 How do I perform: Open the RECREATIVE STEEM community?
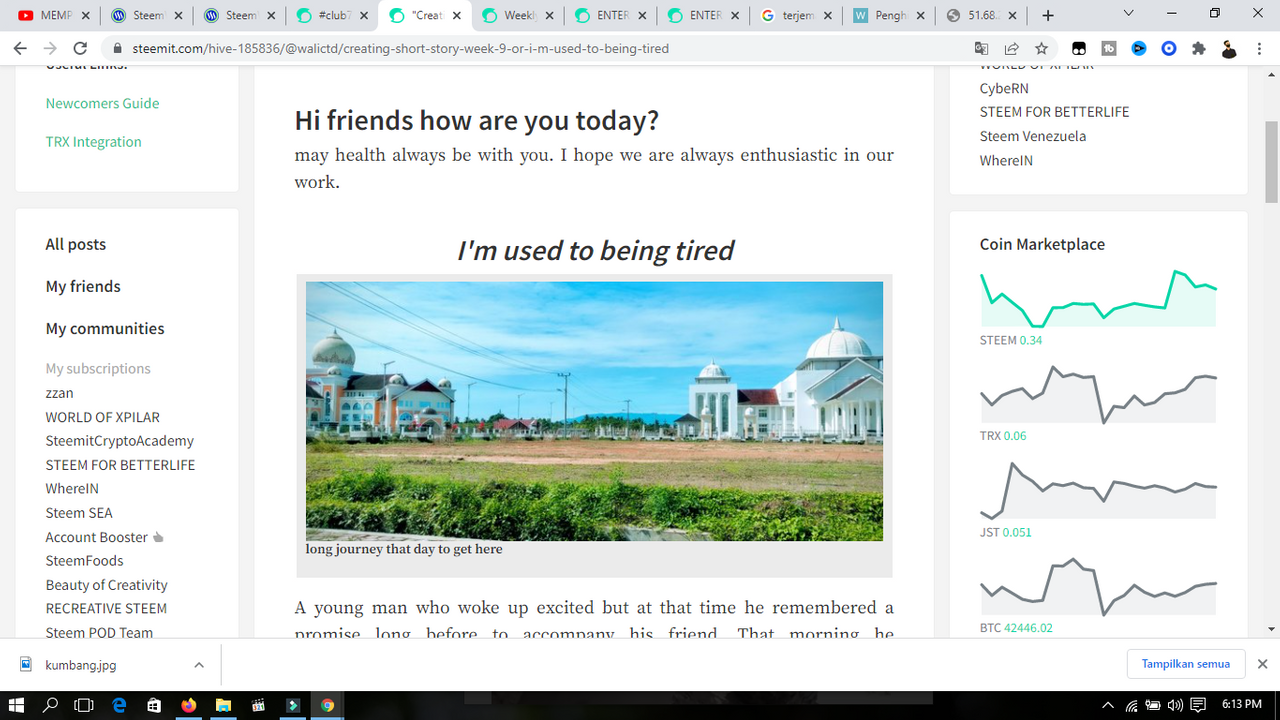106,608
